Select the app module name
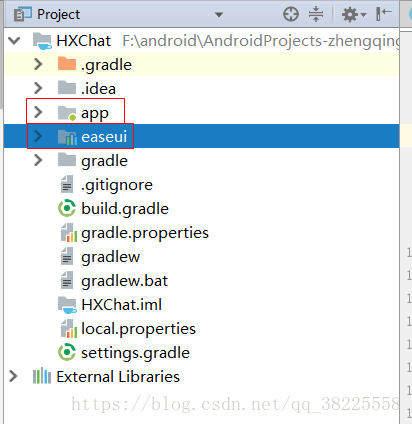412x424 pixels. click(x=95, y=114)
